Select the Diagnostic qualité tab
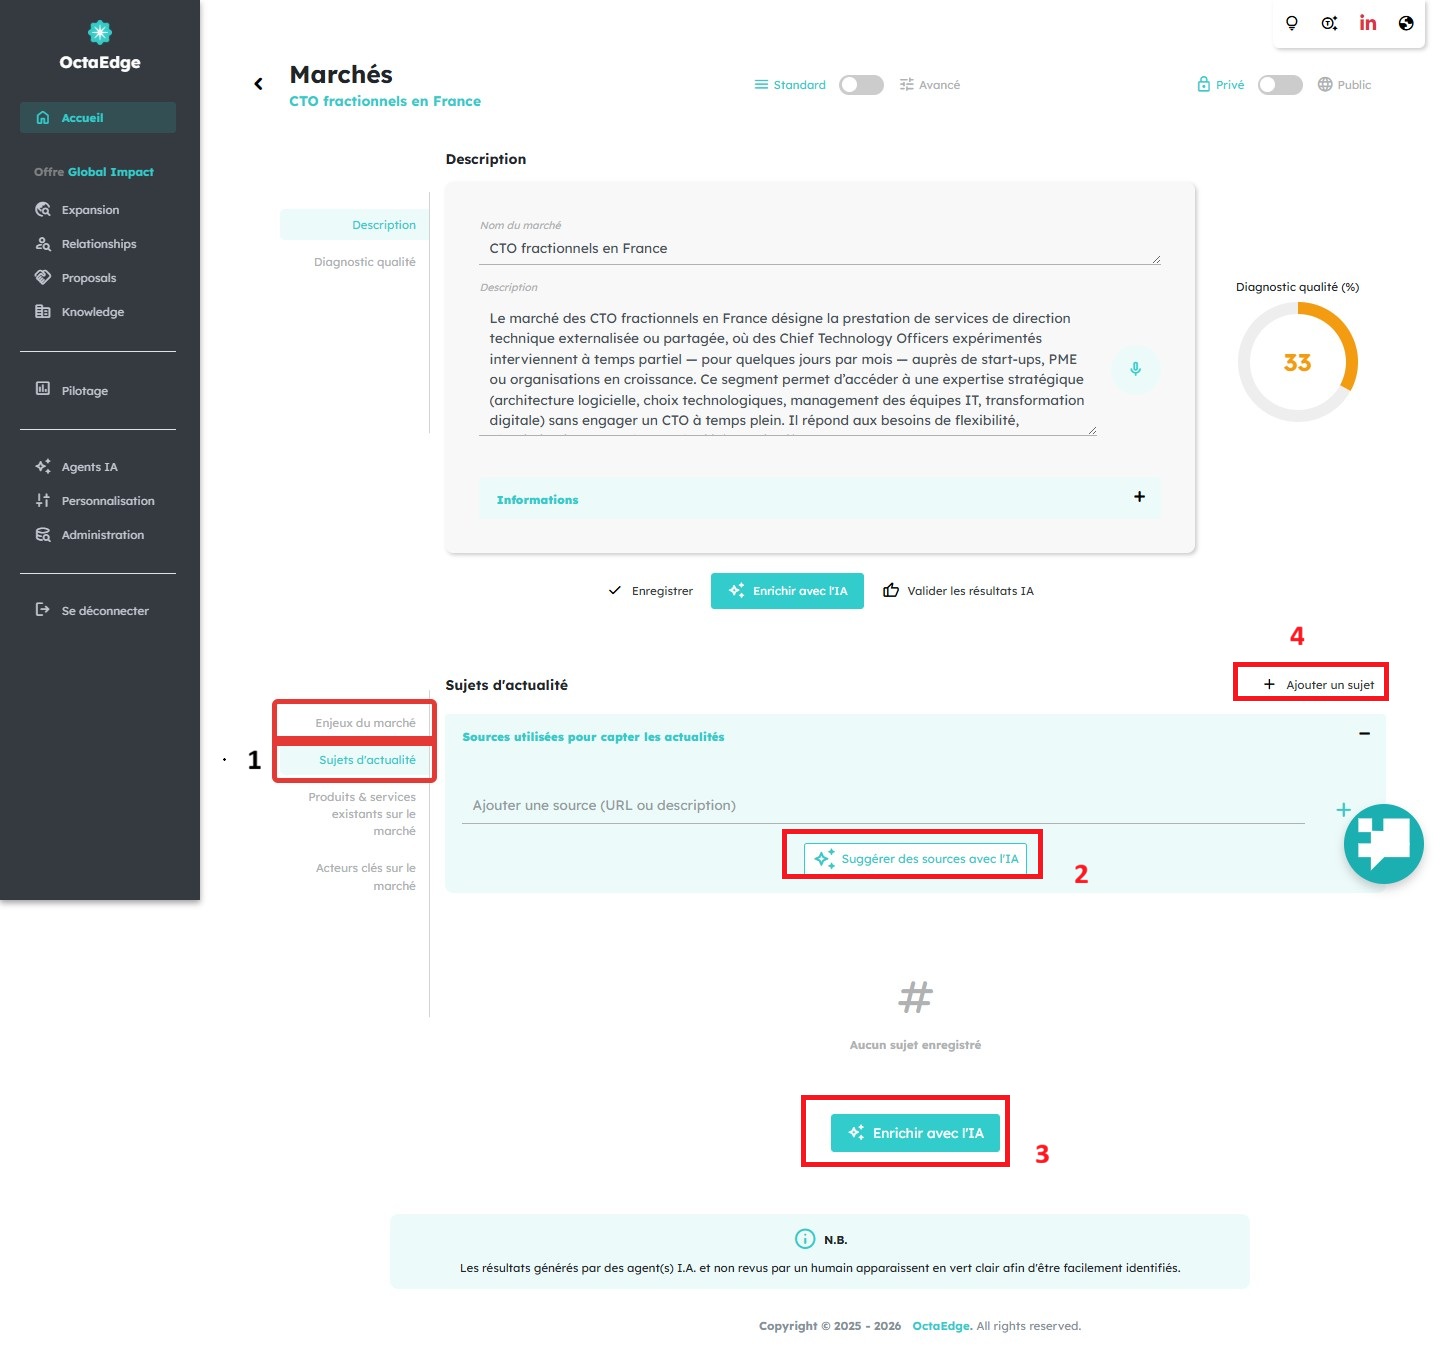Viewport: 1440px width, 1348px height. pyautogui.click(x=364, y=262)
